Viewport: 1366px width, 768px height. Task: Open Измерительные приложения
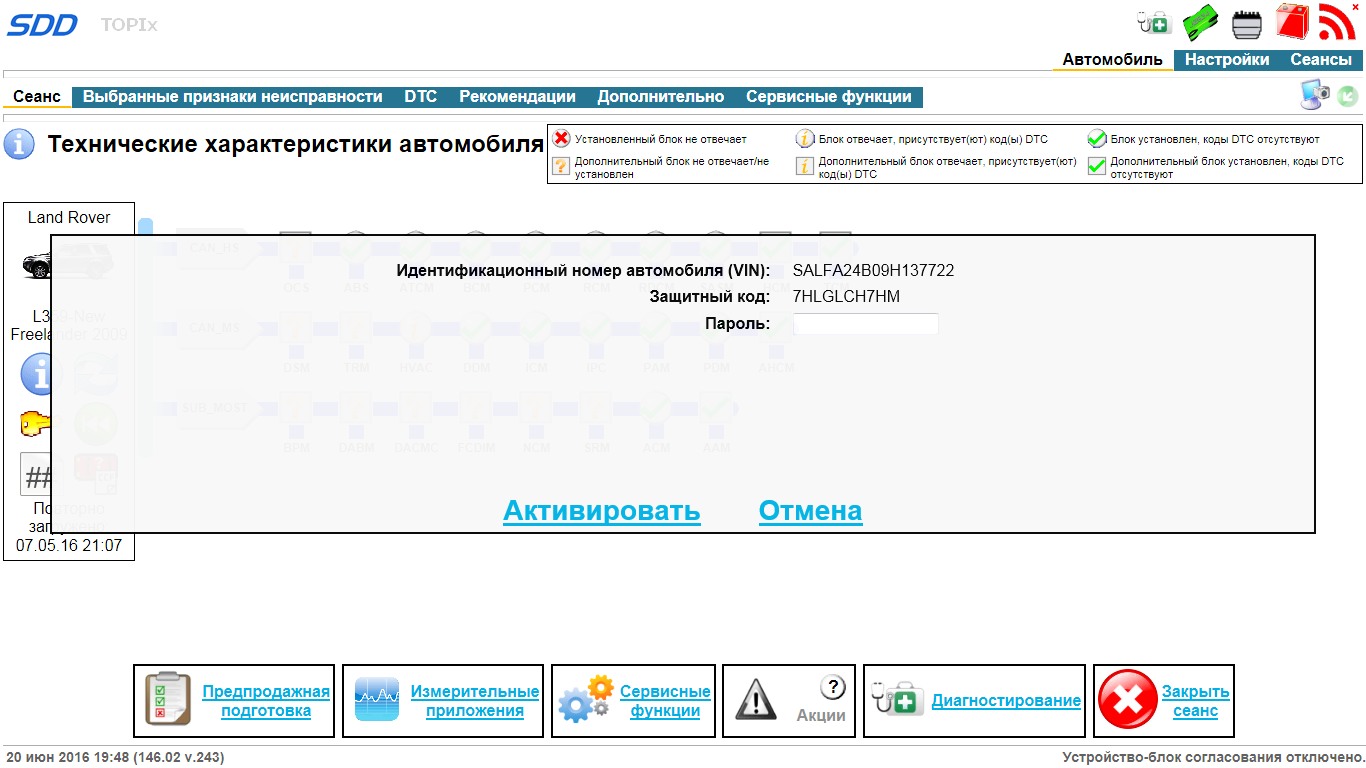443,701
